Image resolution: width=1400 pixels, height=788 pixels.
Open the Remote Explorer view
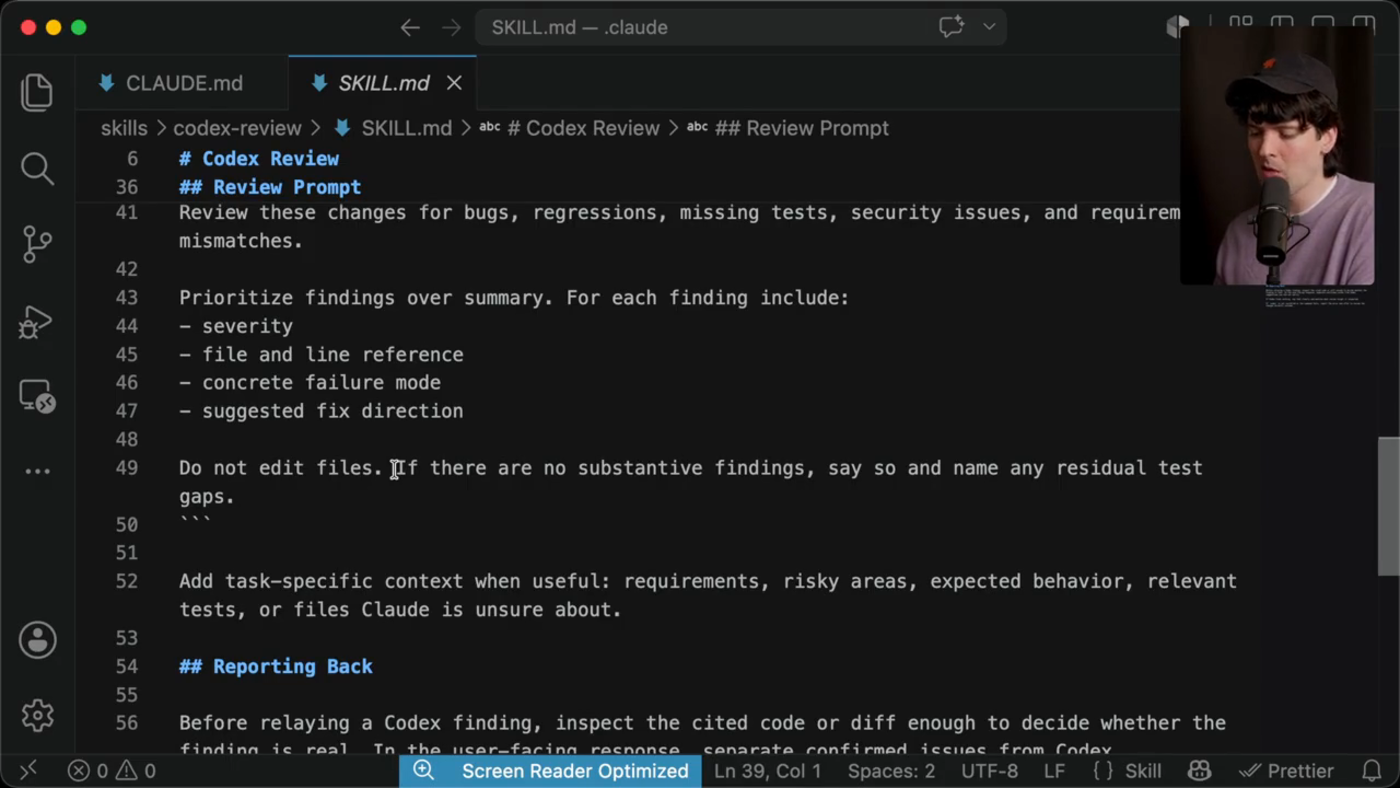coord(37,396)
